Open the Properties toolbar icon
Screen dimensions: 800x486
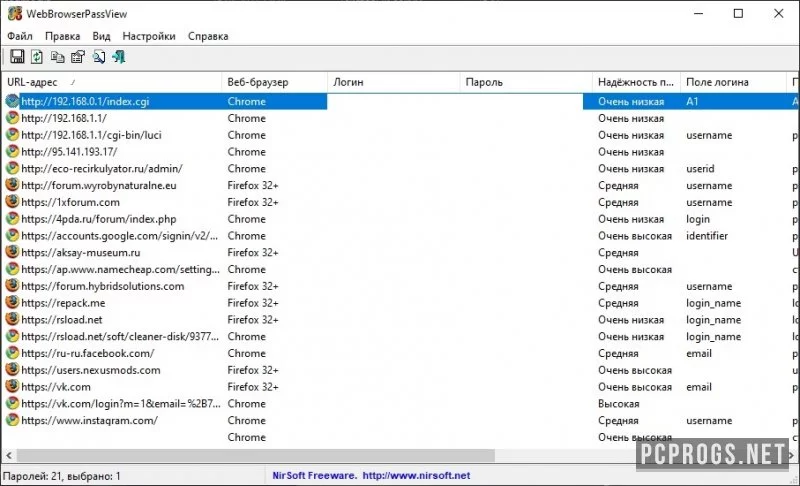coord(78,57)
